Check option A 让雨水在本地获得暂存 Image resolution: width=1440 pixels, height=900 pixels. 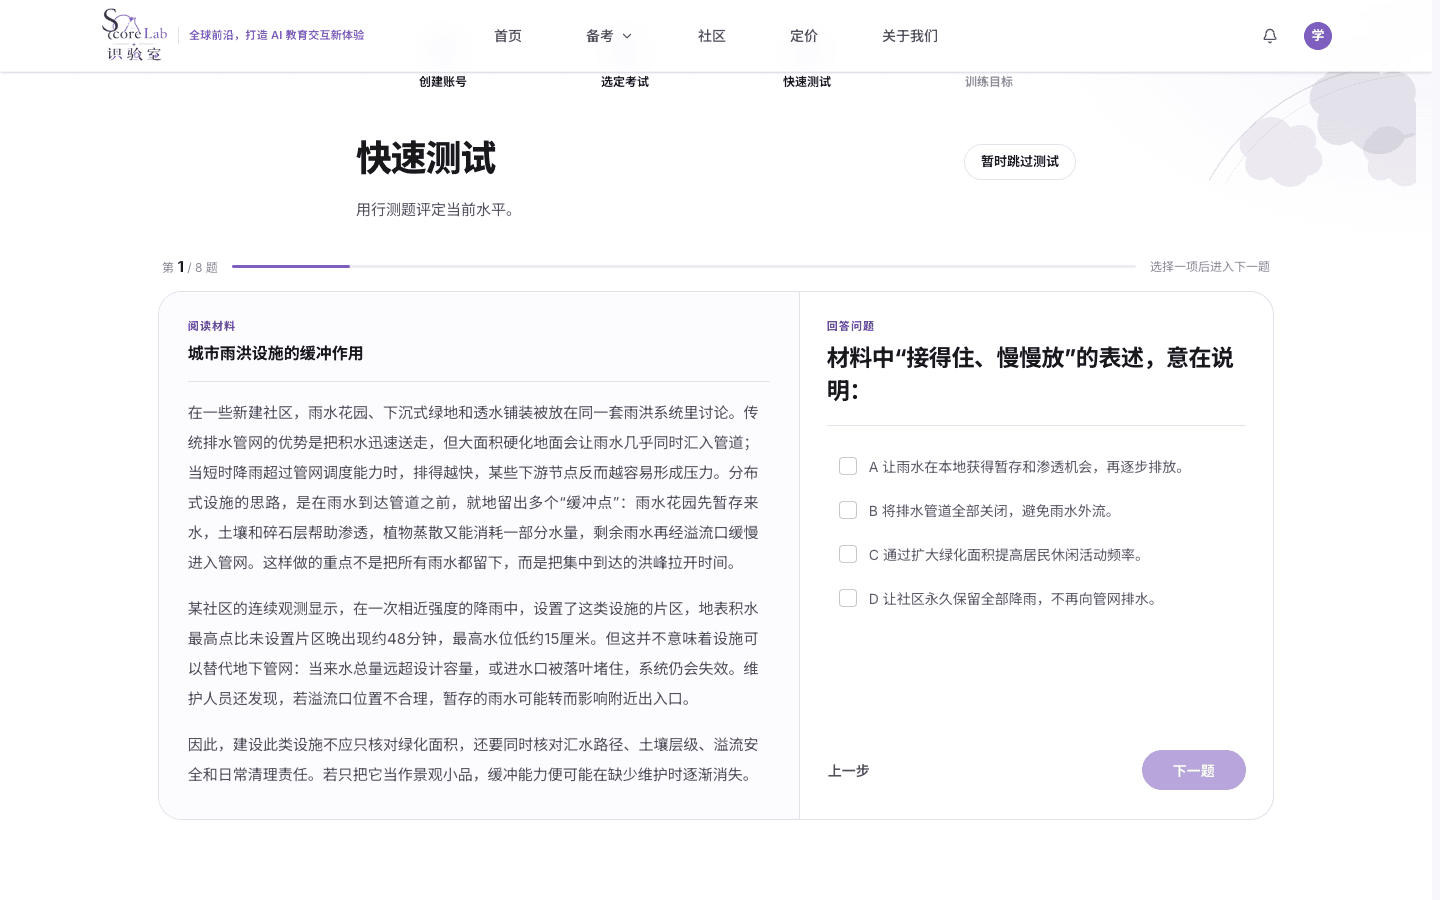[848, 466]
